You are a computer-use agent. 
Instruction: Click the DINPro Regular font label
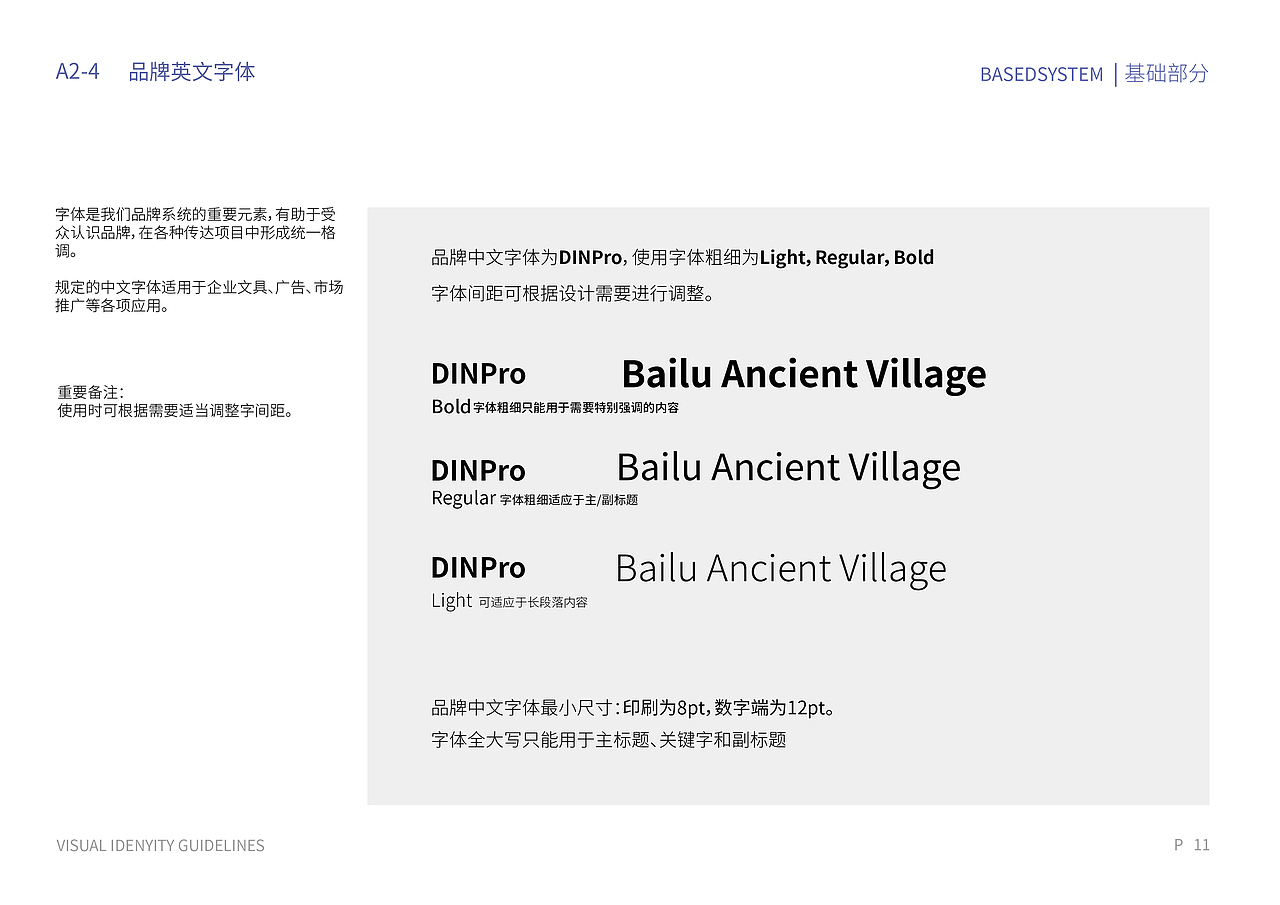[x=478, y=470]
